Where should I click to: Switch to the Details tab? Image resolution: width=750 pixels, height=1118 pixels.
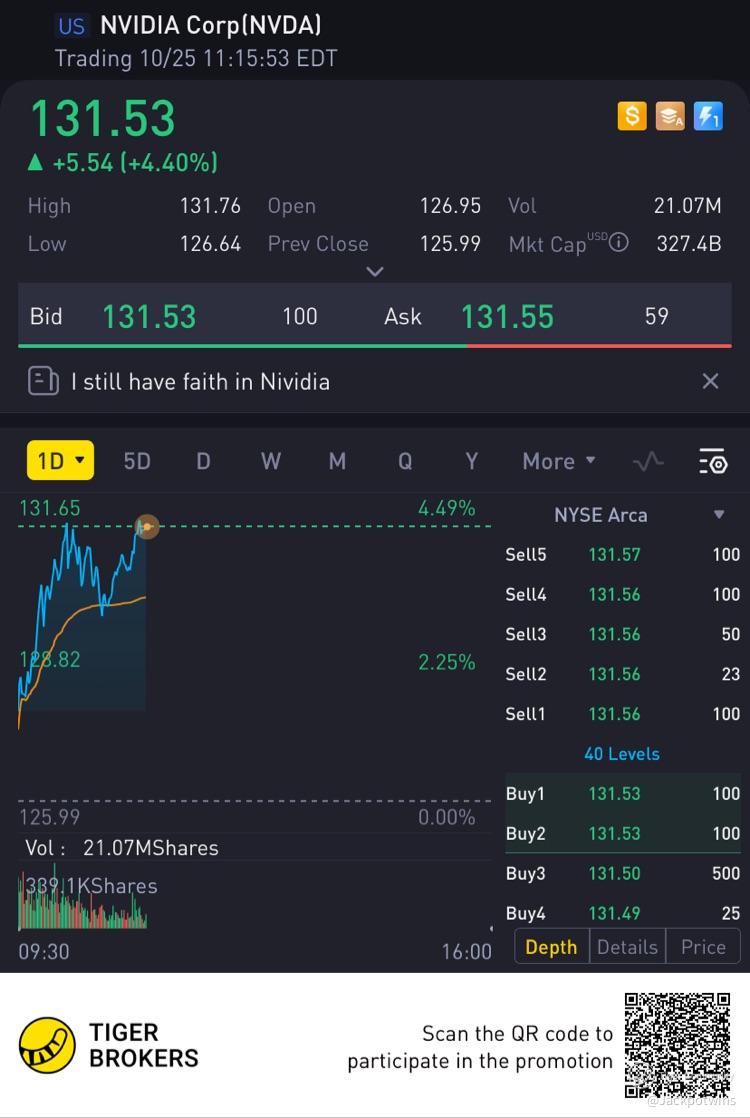(x=627, y=947)
